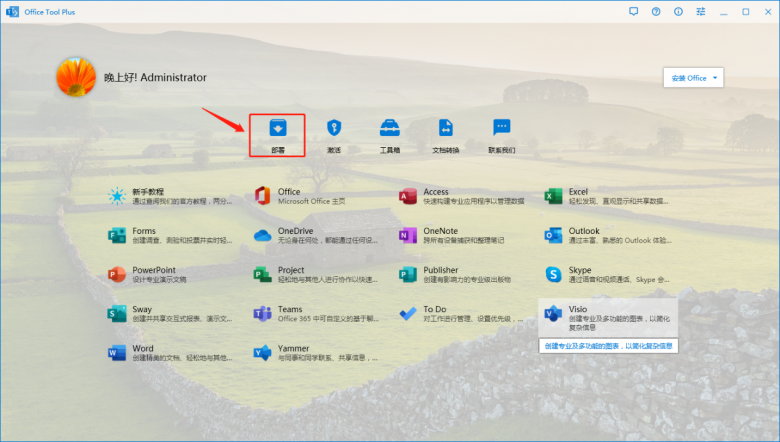This screenshot has width=780, height=442.
Task: Click the Skype app icon
Action: coord(553,274)
